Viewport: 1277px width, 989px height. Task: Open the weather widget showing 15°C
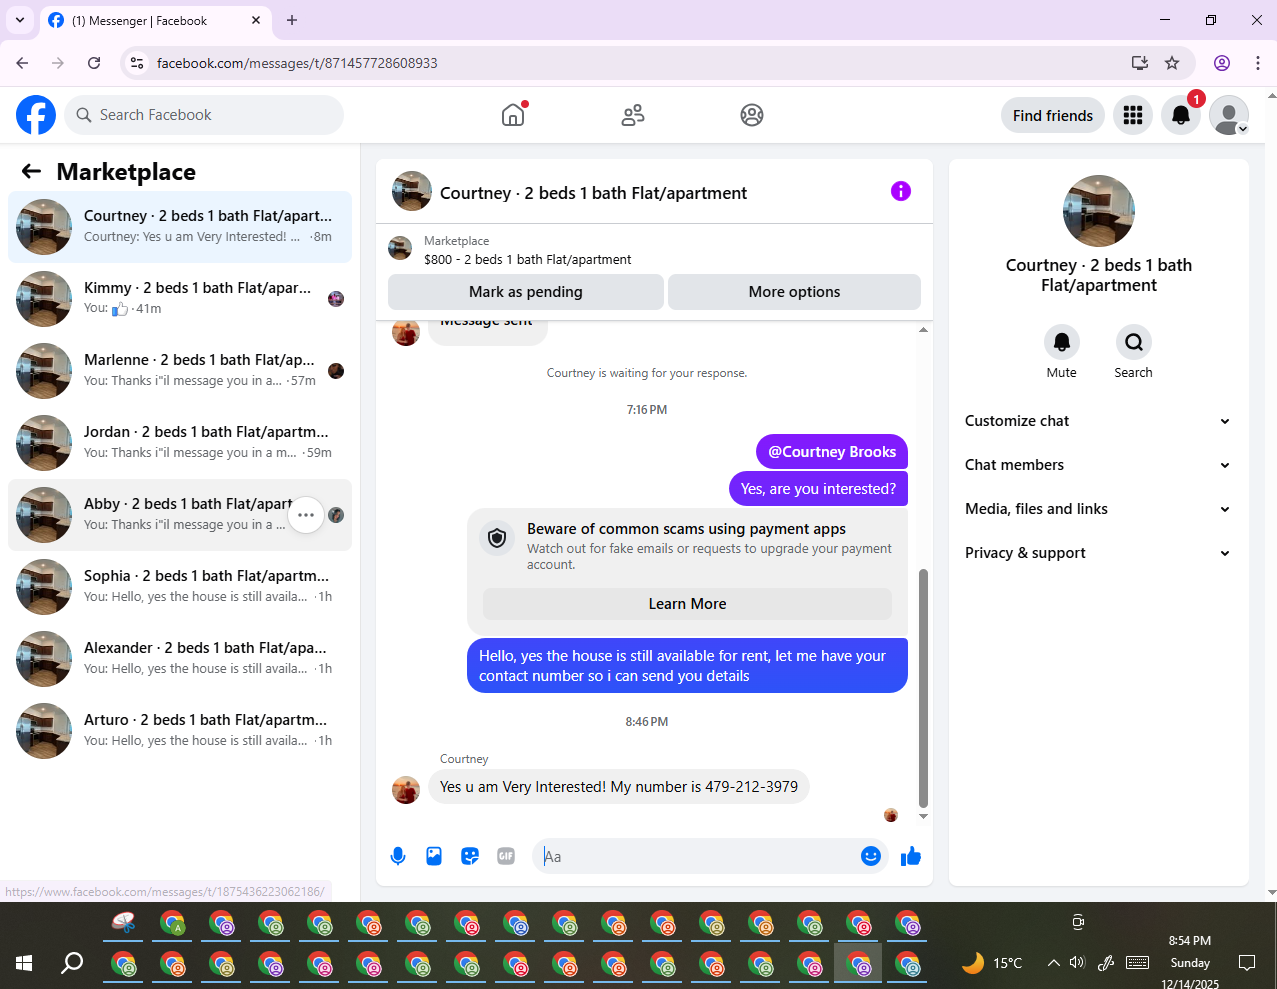coord(992,963)
